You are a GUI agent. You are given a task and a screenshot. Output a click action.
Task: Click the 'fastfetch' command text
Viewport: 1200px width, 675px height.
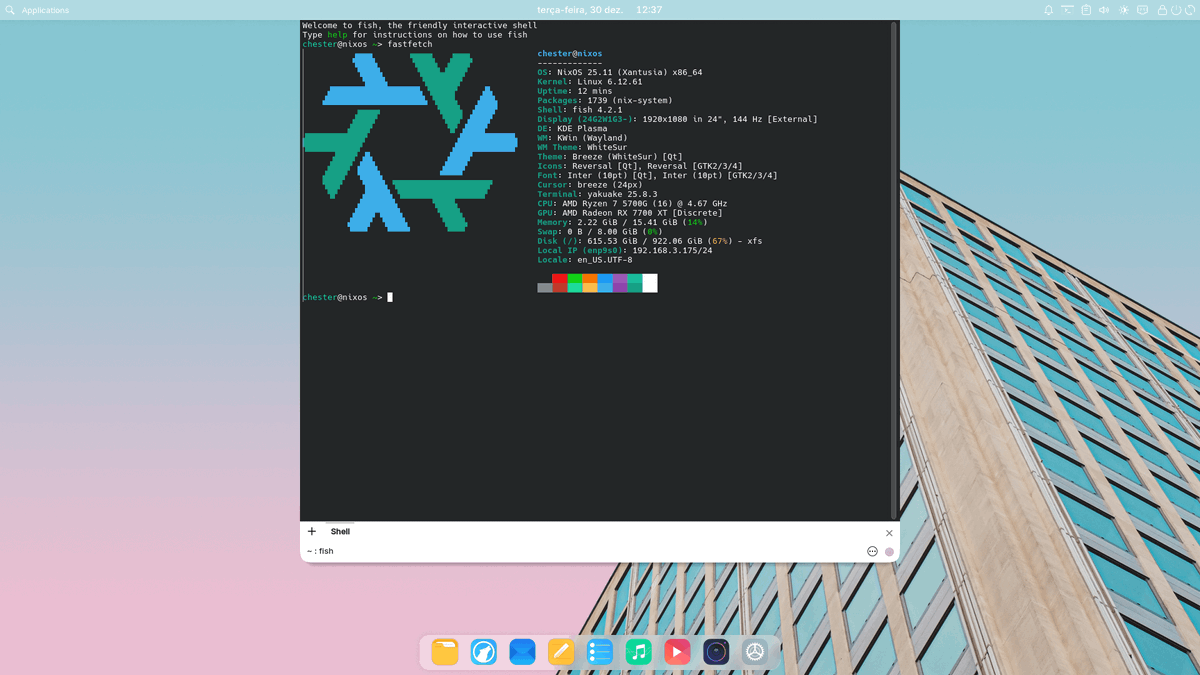410,44
